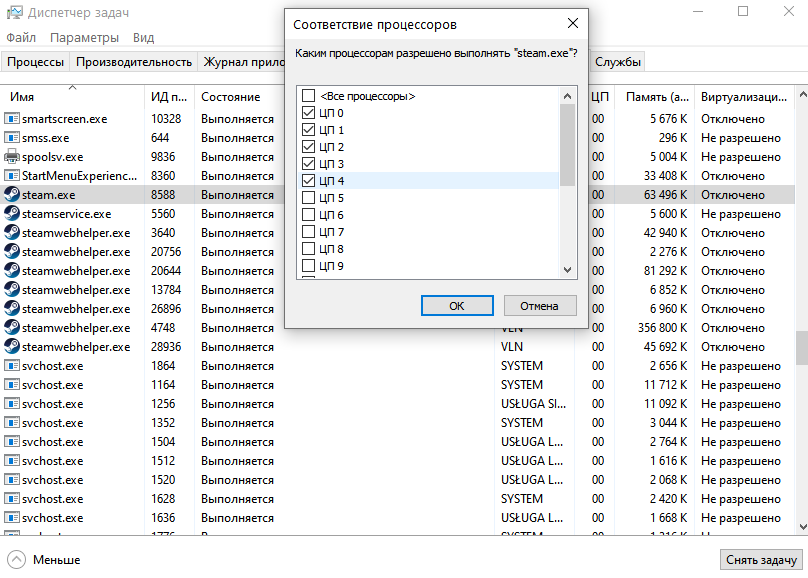Click icon of svchost.exe PID 1352
Image resolution: width=808 pixels, height=578 pixels.
(x=12, y=423)
